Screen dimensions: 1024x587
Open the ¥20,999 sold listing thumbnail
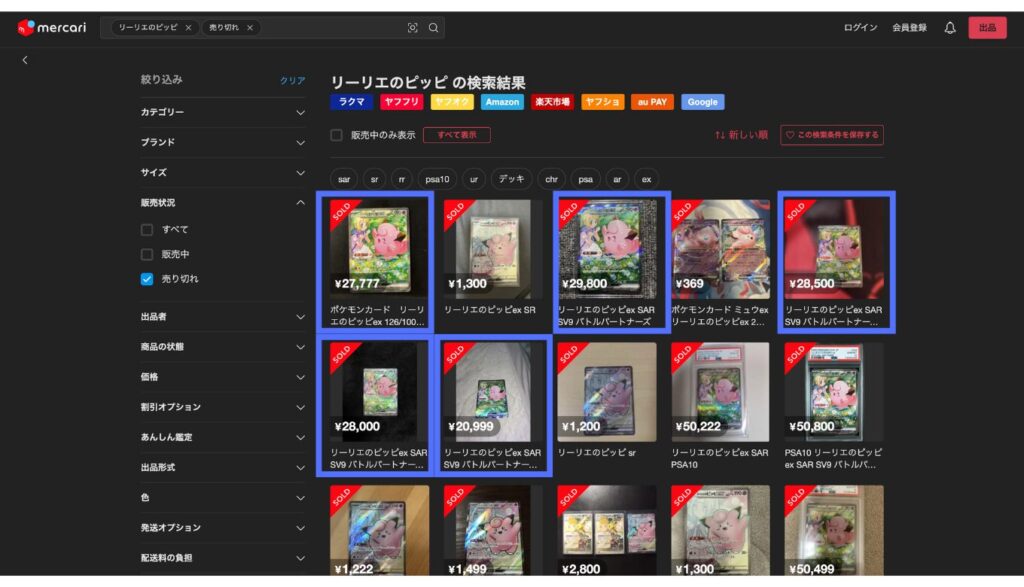pos(493,392)
